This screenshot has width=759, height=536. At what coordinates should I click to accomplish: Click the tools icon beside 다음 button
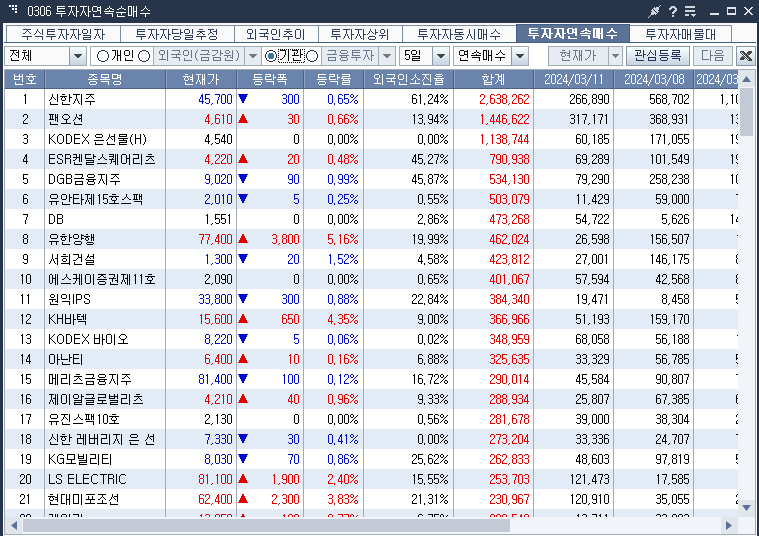(x=745, y=56)
